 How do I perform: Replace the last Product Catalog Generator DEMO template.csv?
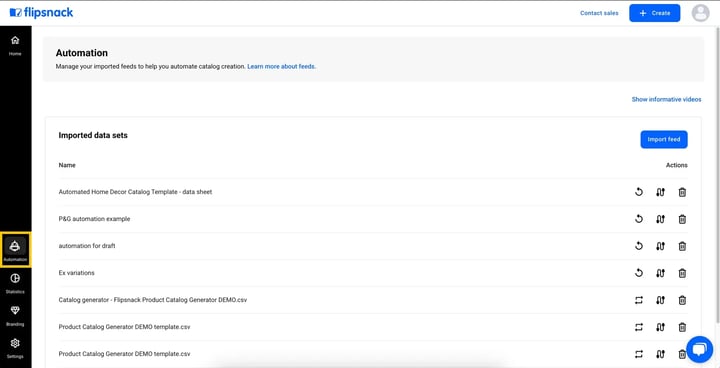pos(639,354)
